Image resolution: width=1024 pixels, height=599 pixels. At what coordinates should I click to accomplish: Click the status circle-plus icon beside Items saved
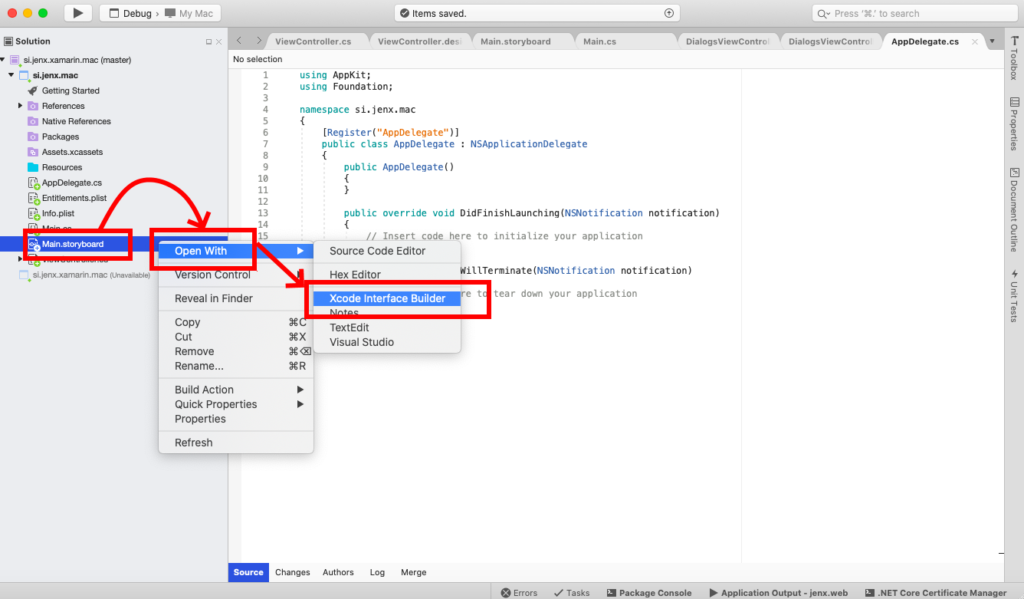tap(669, 13)
